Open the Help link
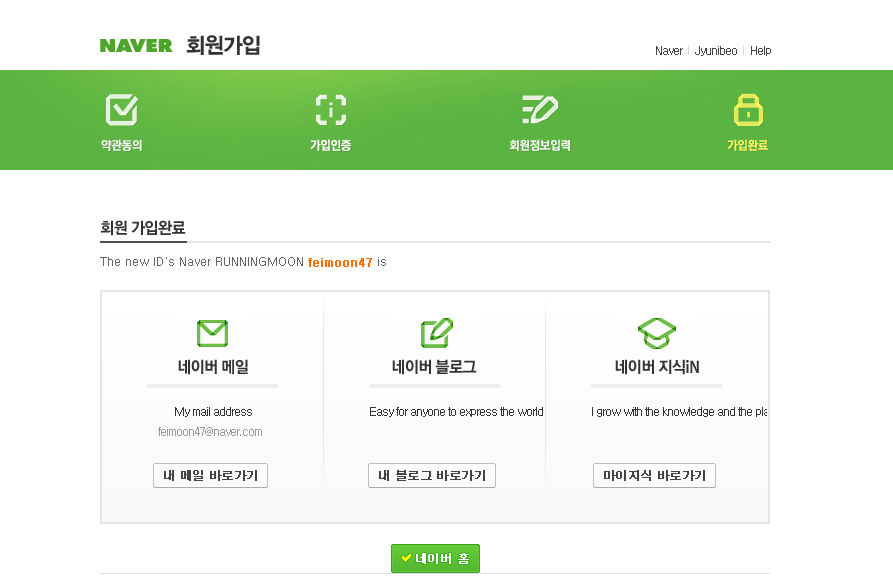 [x=760, y=51]
